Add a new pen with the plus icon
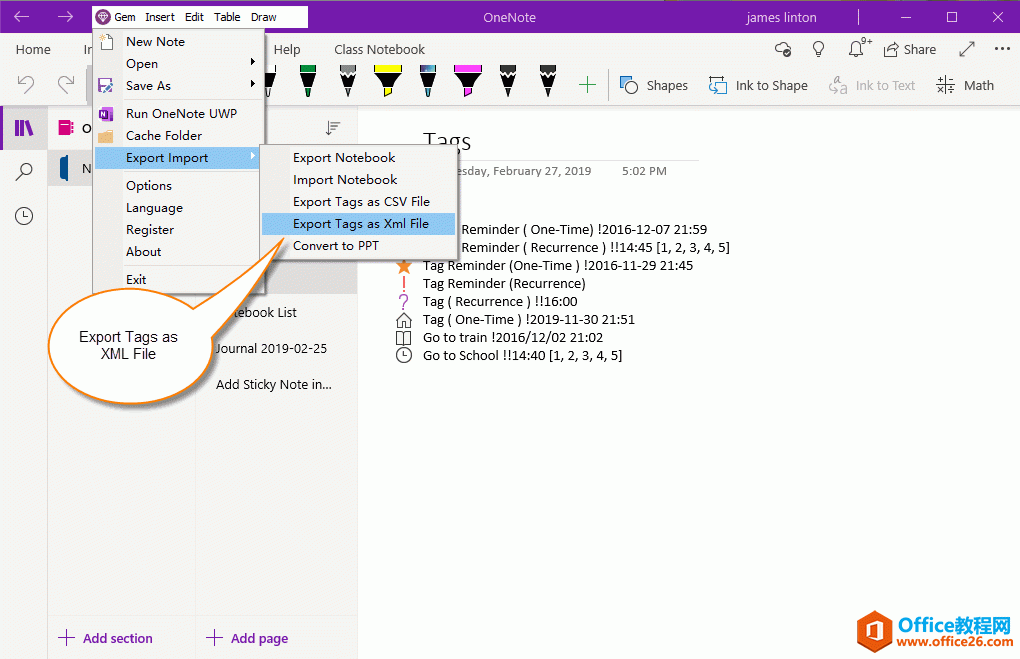The height and width of the screenshot is (659, 1020). click(x=586, y=85)
